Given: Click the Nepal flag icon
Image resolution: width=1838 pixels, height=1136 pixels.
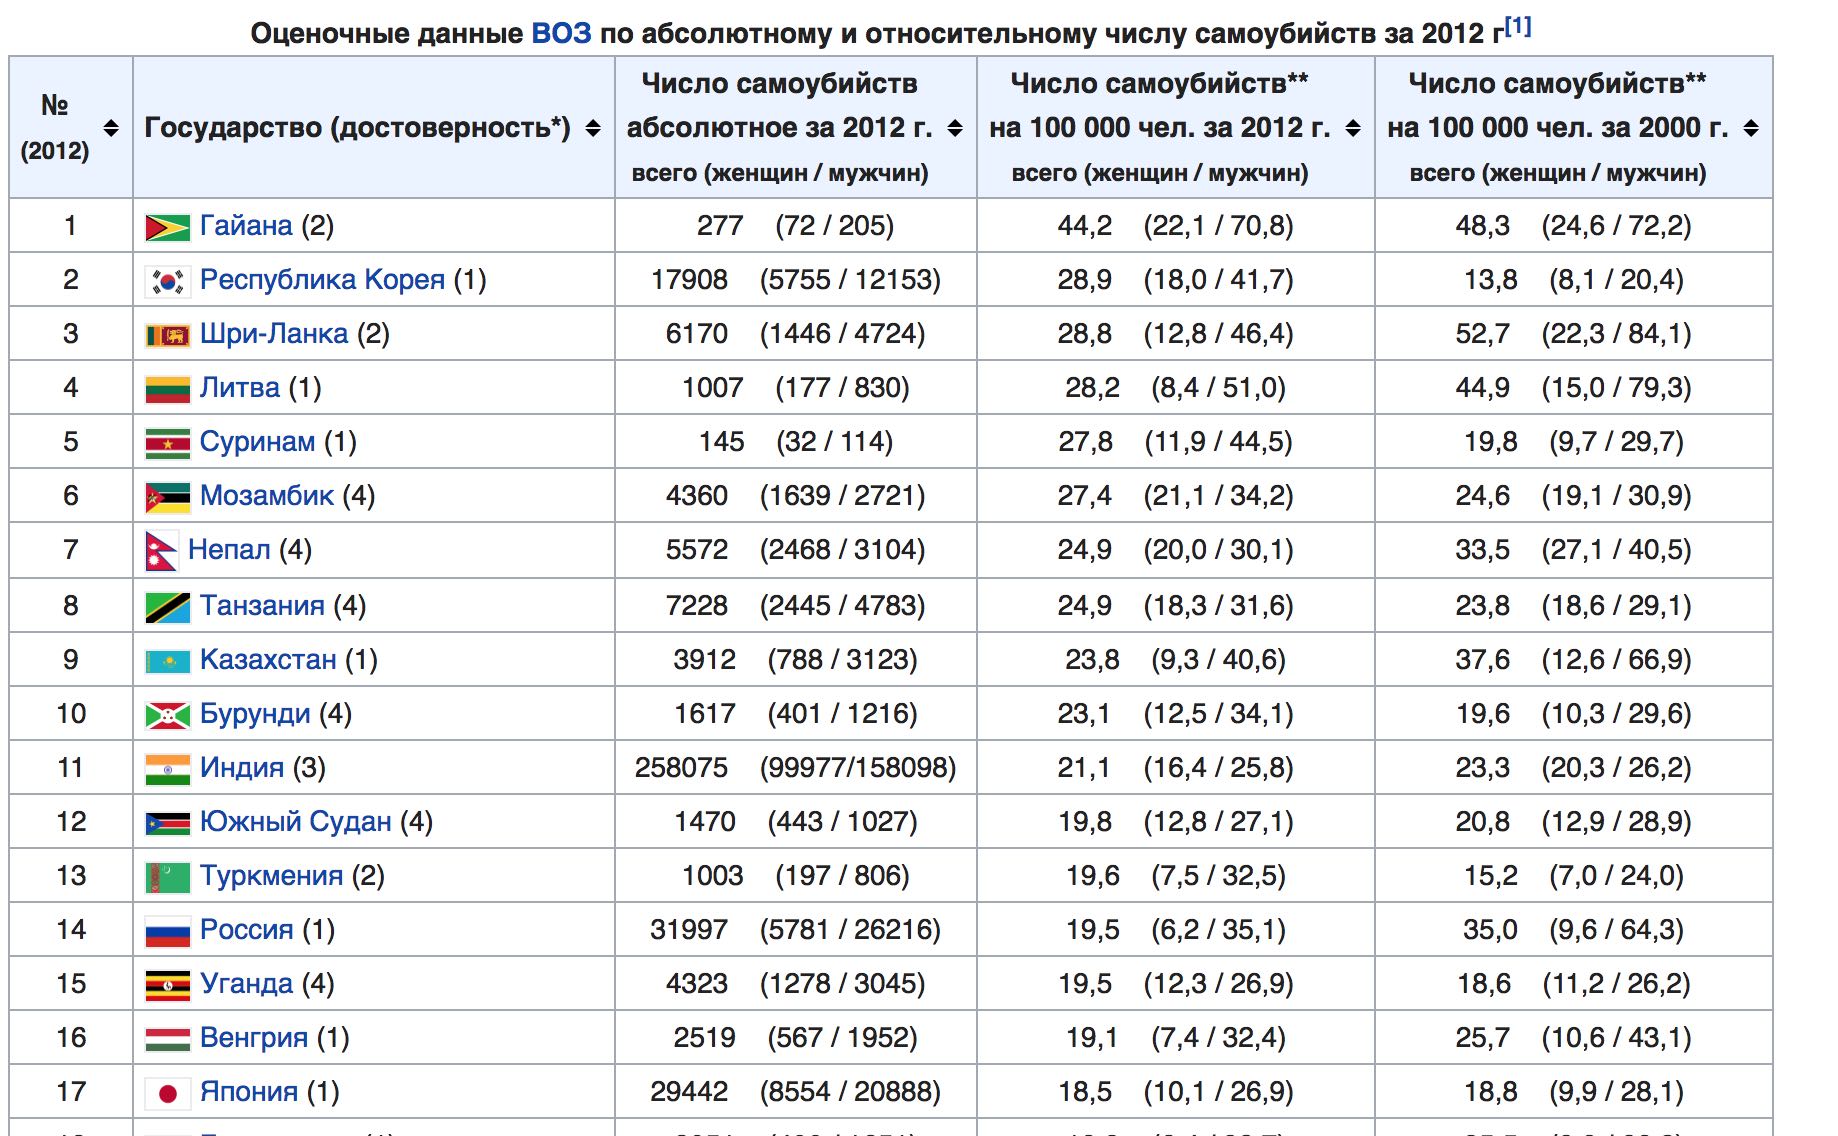Looking at the screenshot, I should point(161,551).
